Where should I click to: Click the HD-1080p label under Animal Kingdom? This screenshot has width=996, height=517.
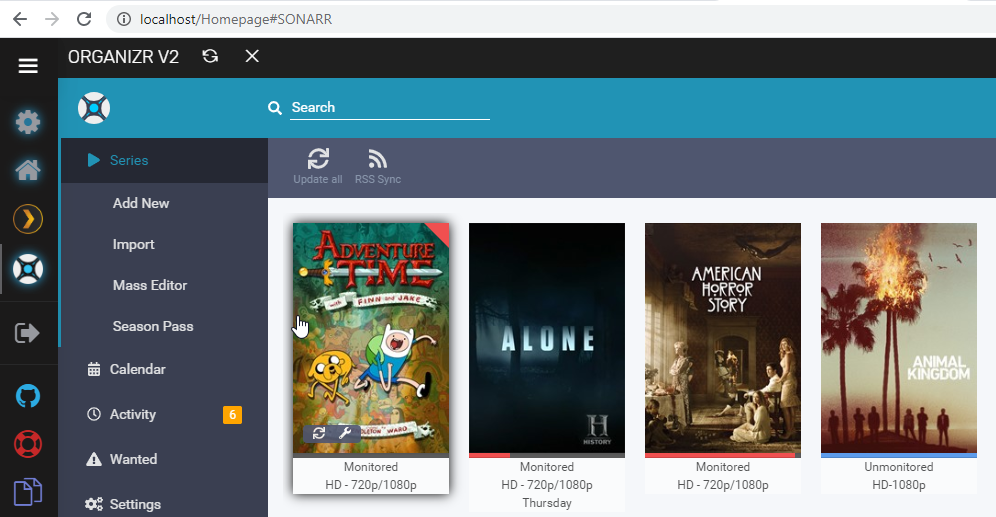[x=899, y=485]
